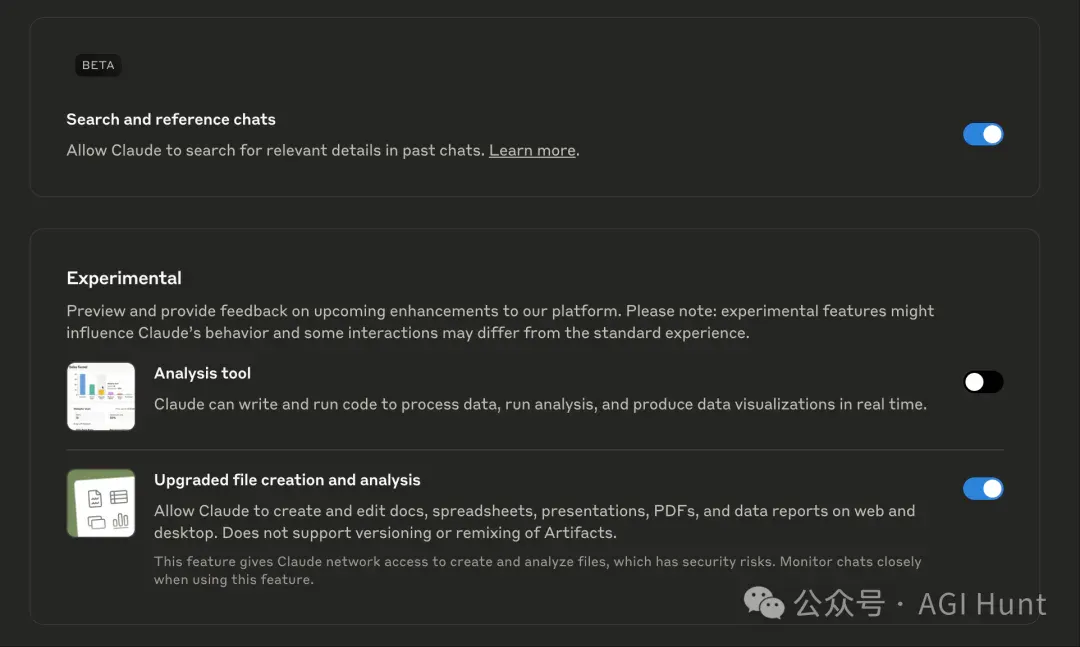Screen dimensions: 1080x647
Task: Click the green file creation feature icon
Action: (101, 503)
